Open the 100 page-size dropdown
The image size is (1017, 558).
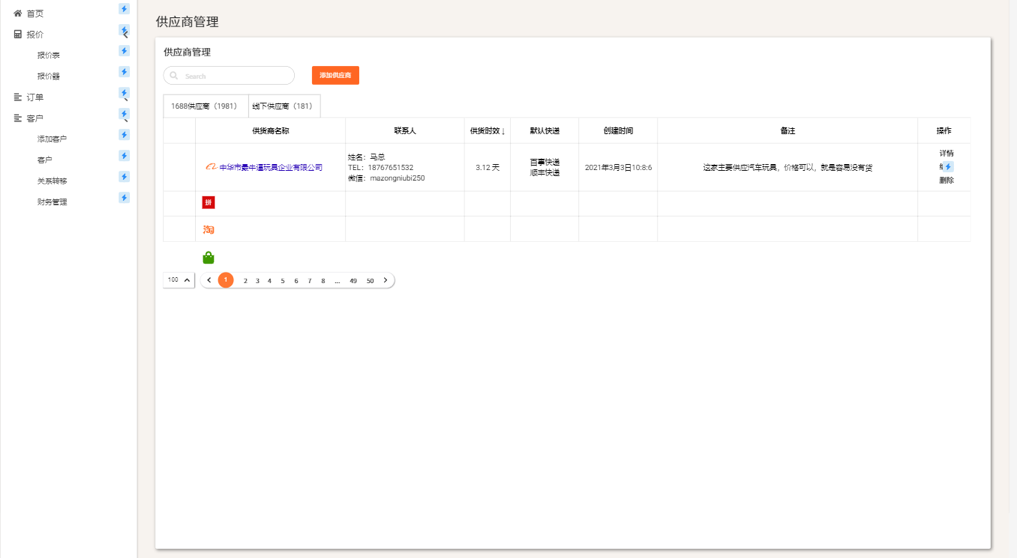pyautogui.click(x=179, y=281)
